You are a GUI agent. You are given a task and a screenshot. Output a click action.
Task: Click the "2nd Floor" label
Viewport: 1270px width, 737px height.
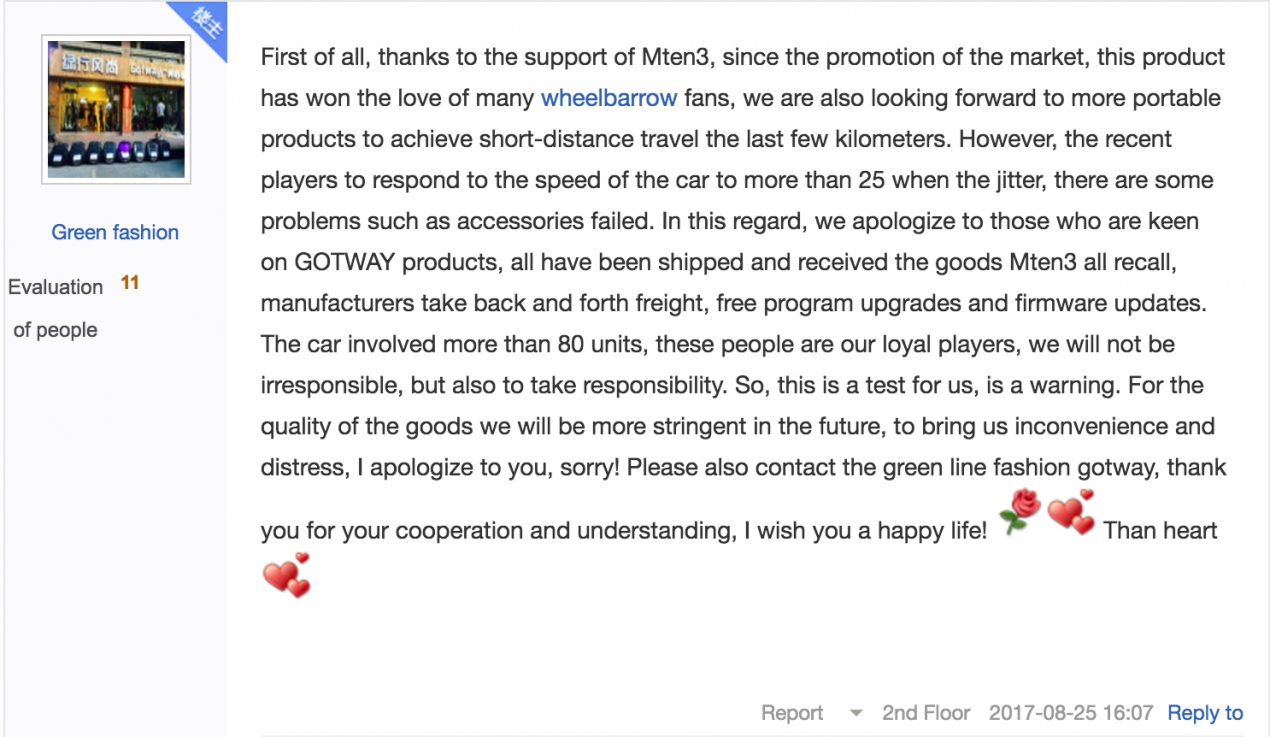click(x=926, y=713)
